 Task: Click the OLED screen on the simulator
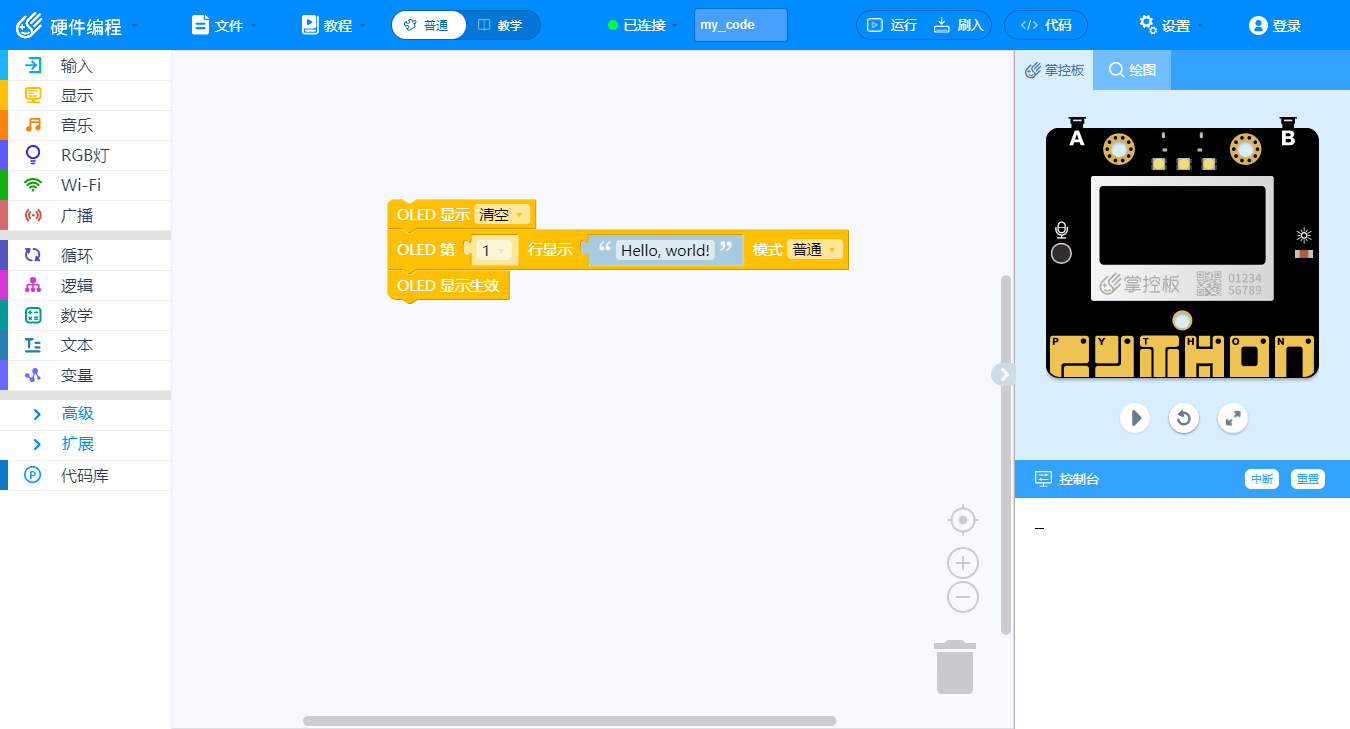(x=1182, y=225)
